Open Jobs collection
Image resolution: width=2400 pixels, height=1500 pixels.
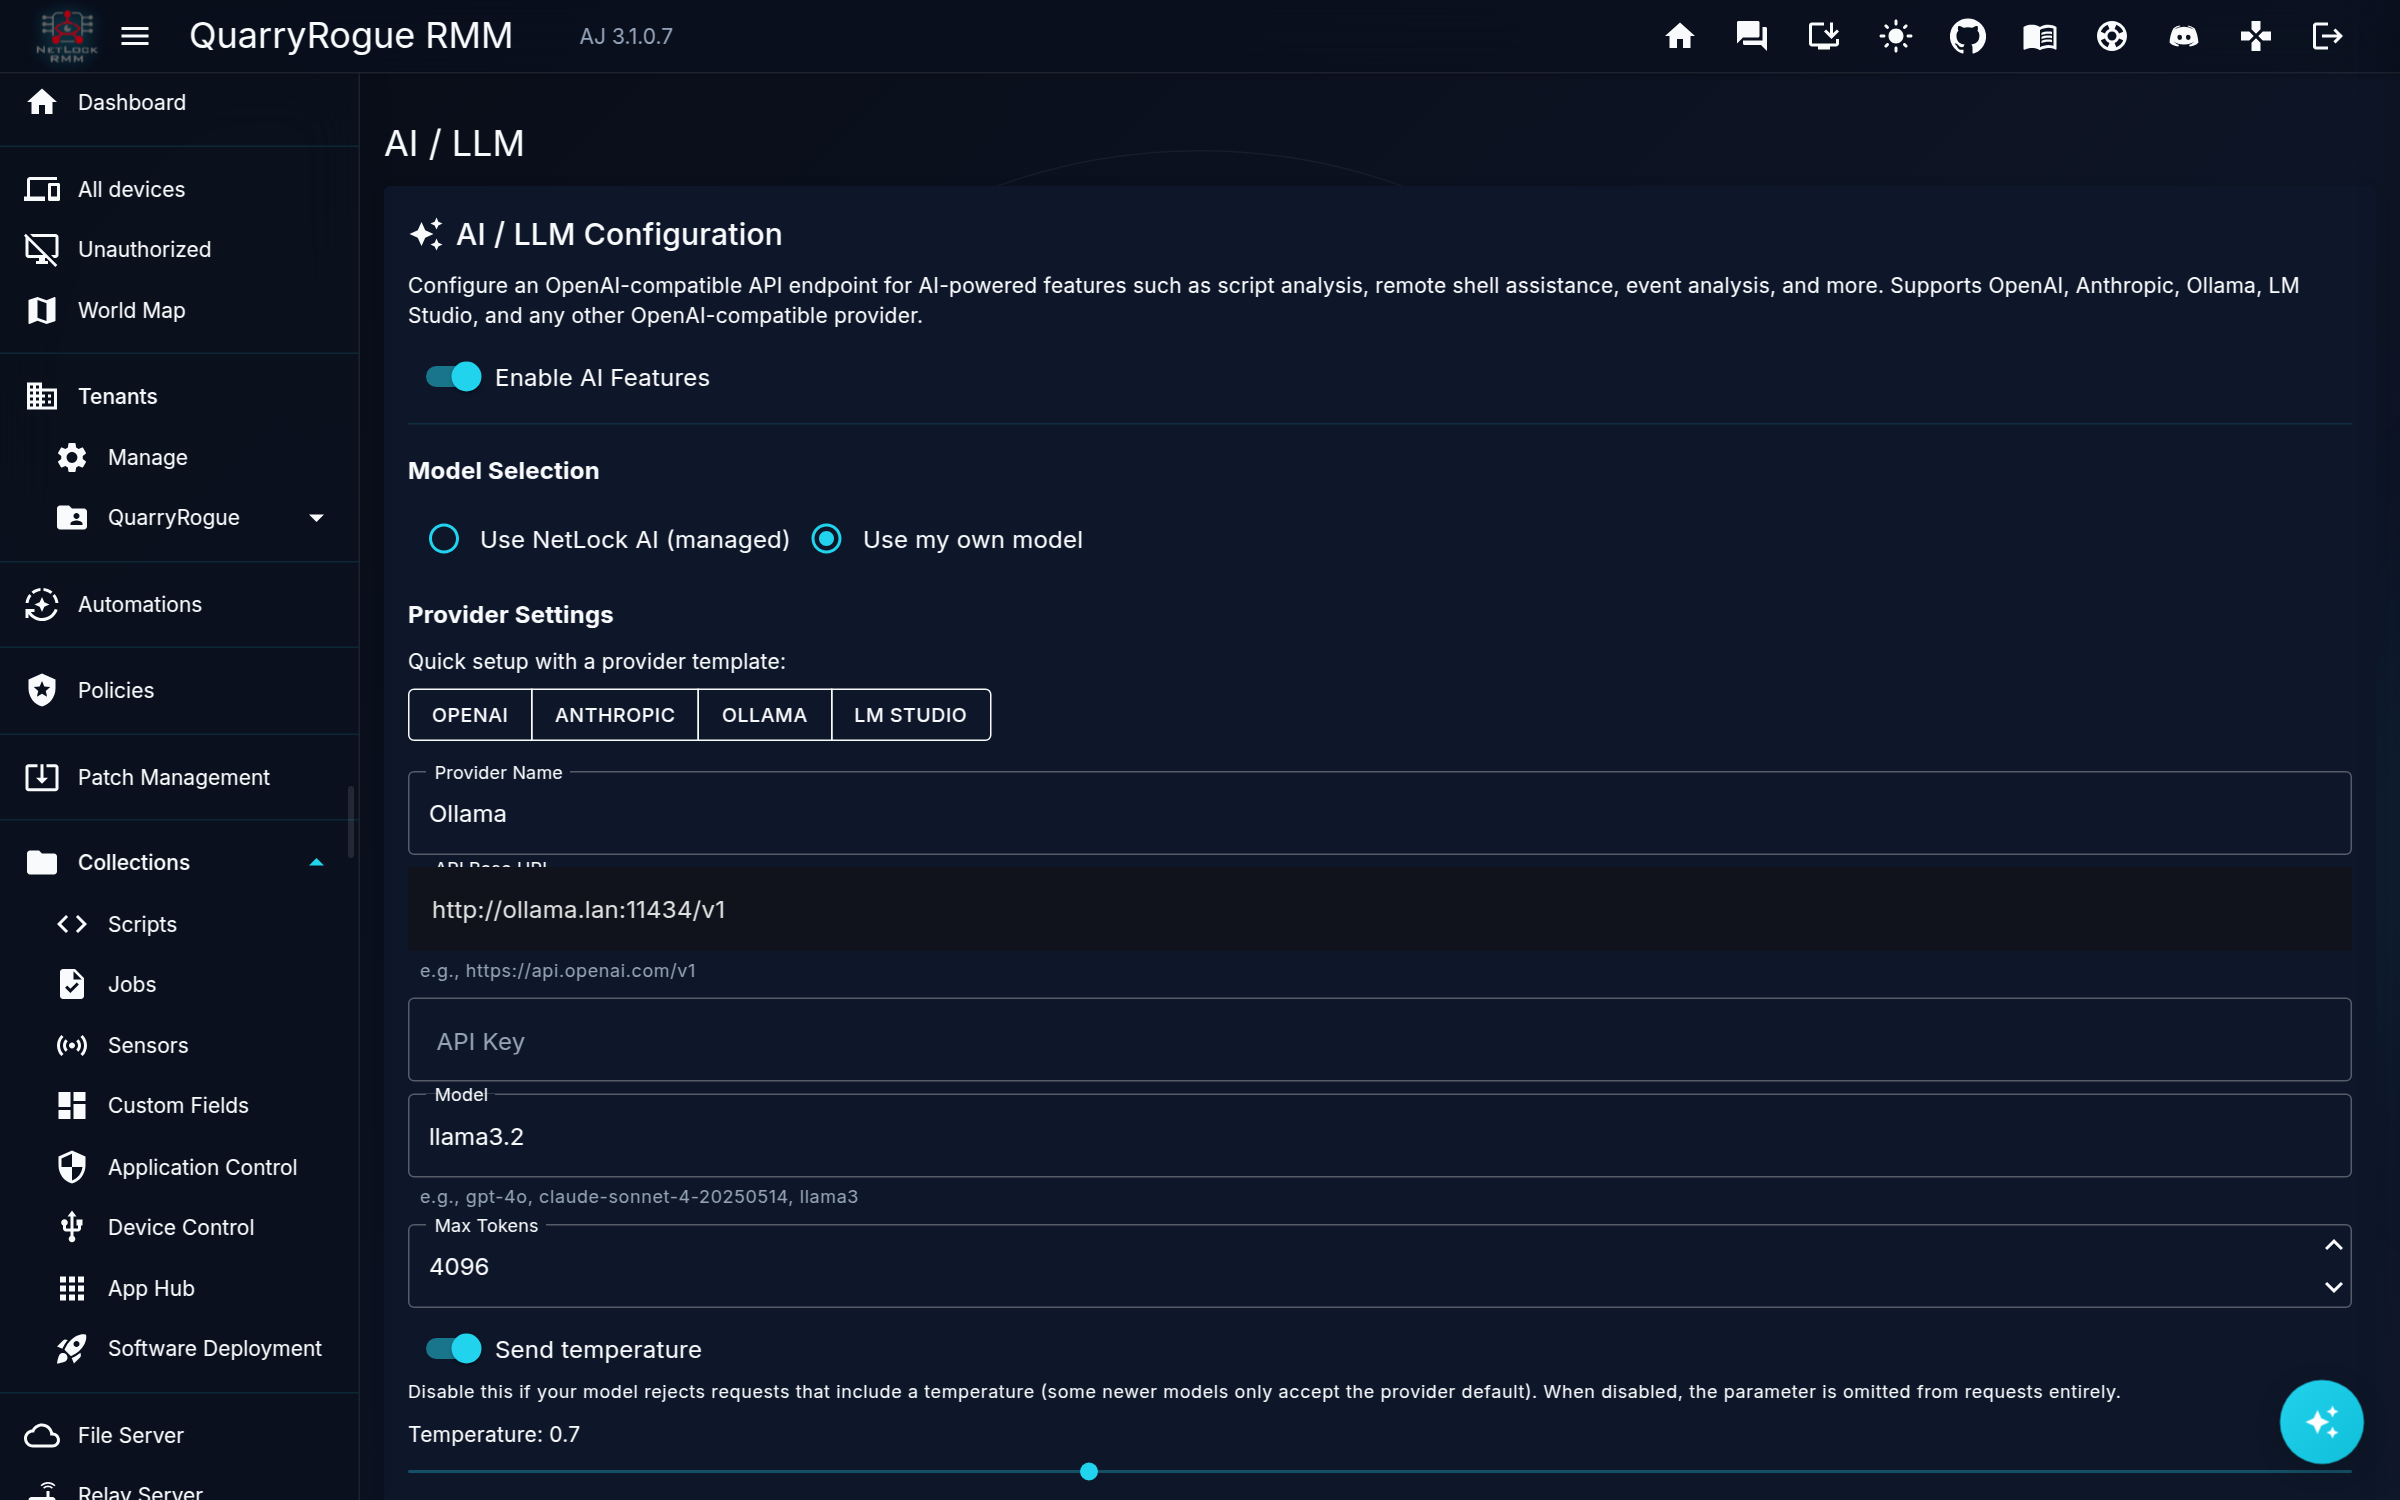[x=179, y=984]
